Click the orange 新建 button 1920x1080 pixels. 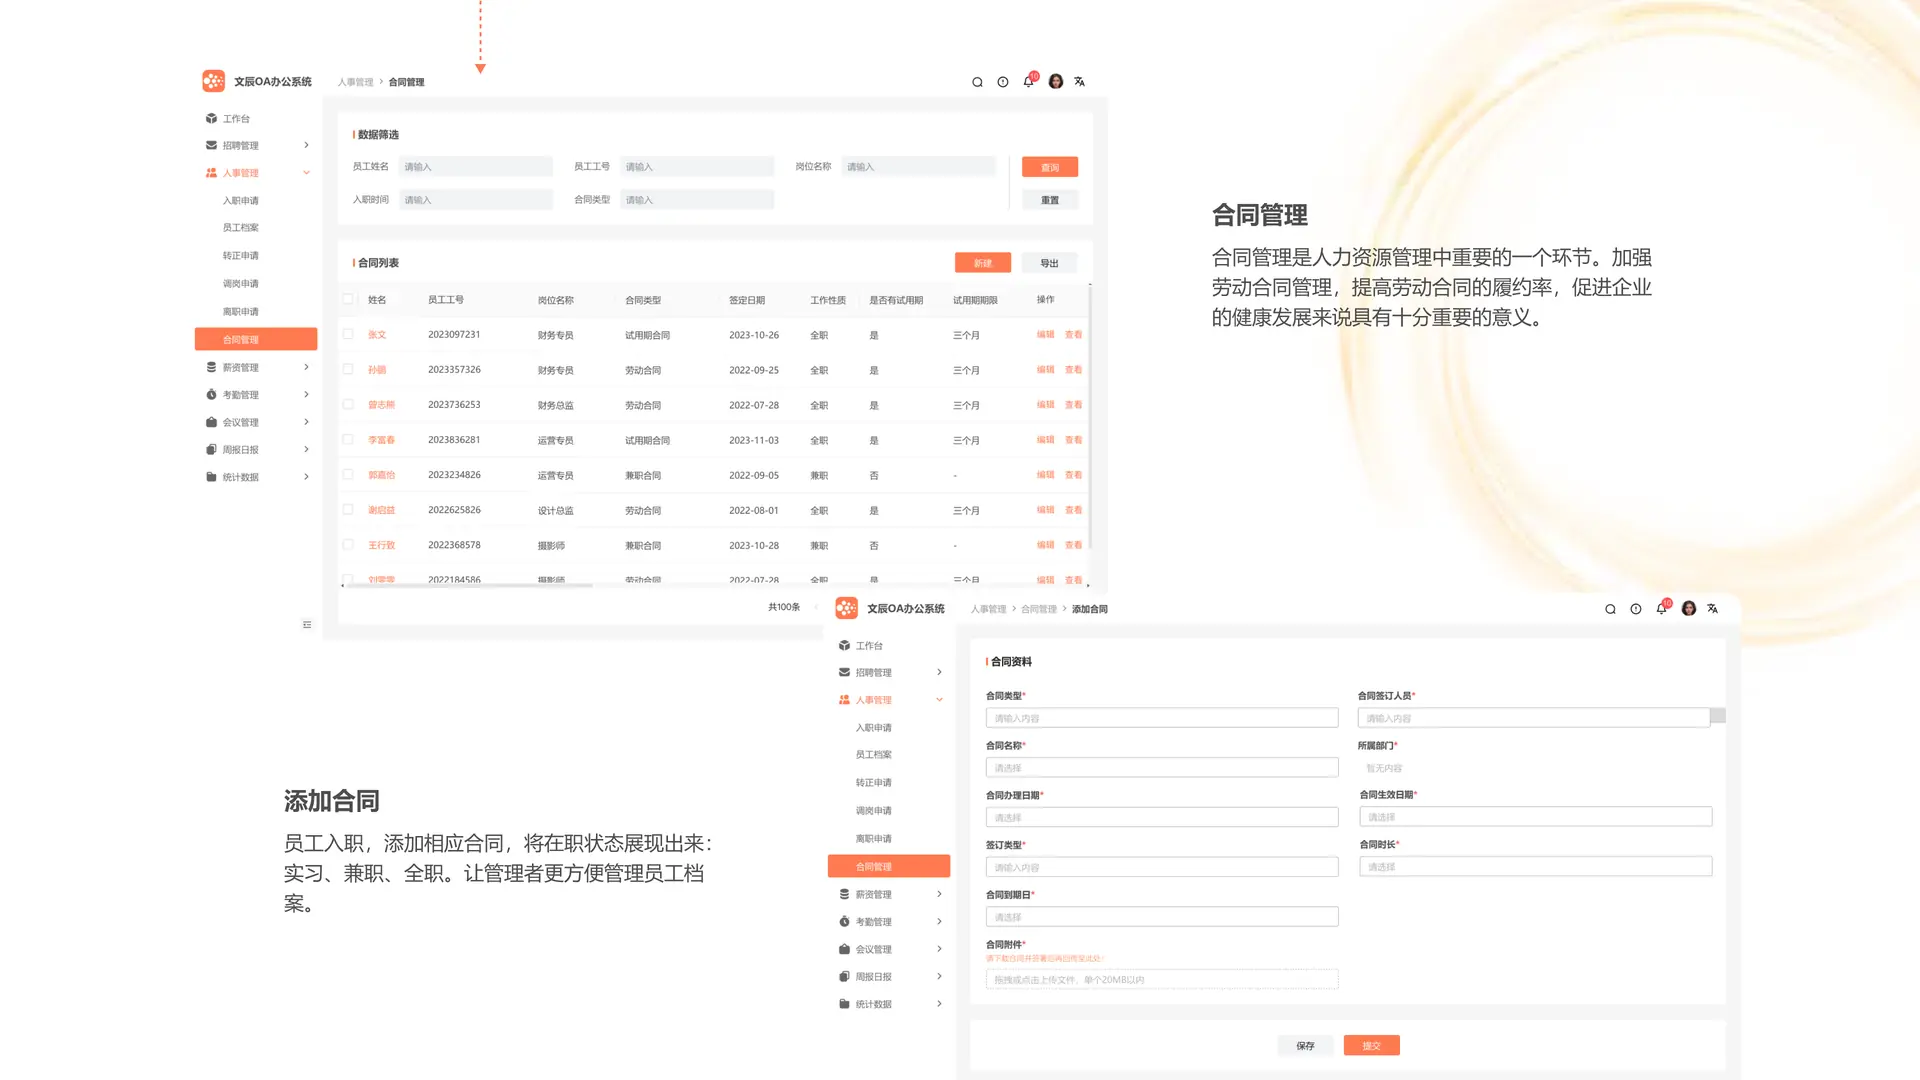(983, 263)
